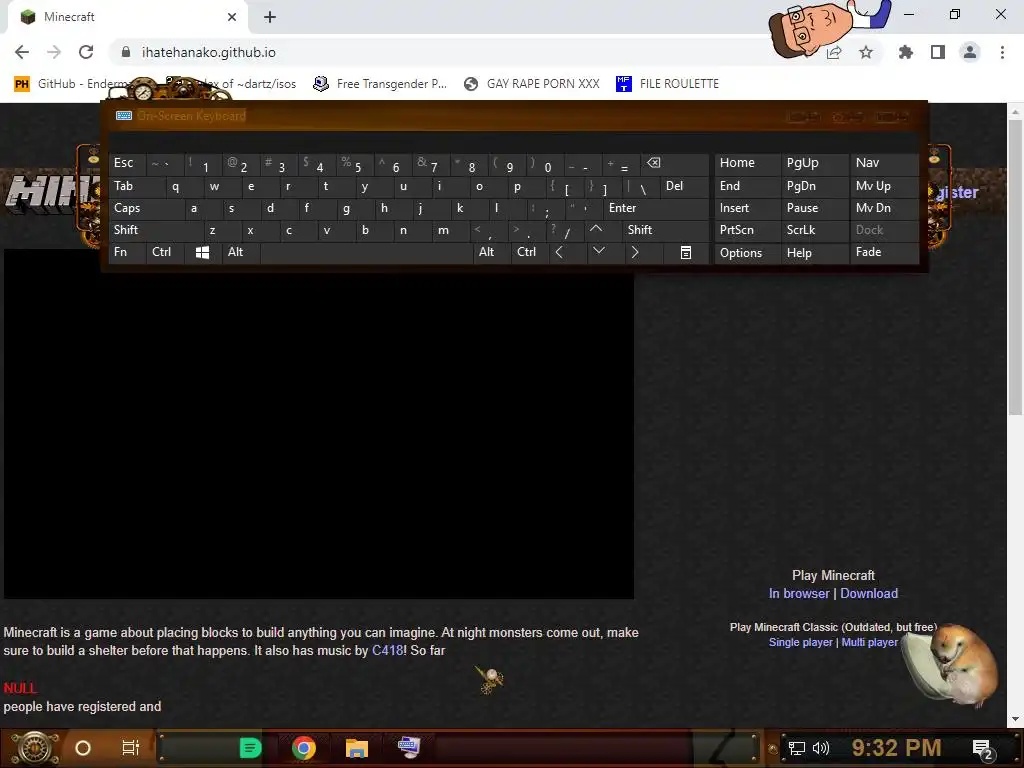
Task: Open the Chrome profile avatar
Action: coord(970,52)
